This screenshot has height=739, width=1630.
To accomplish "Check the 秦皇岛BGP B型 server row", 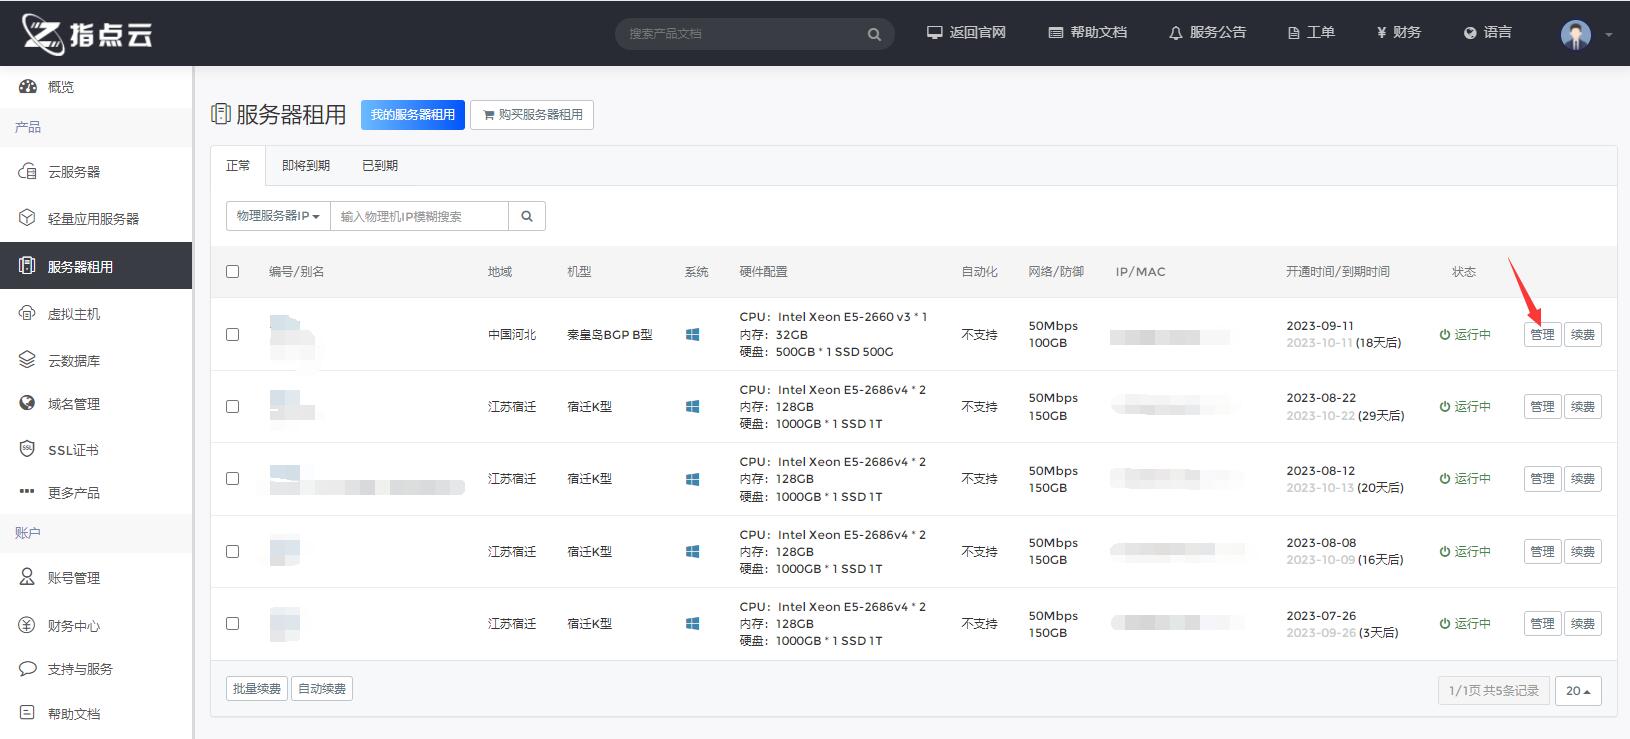I will [x=233, y=334].
